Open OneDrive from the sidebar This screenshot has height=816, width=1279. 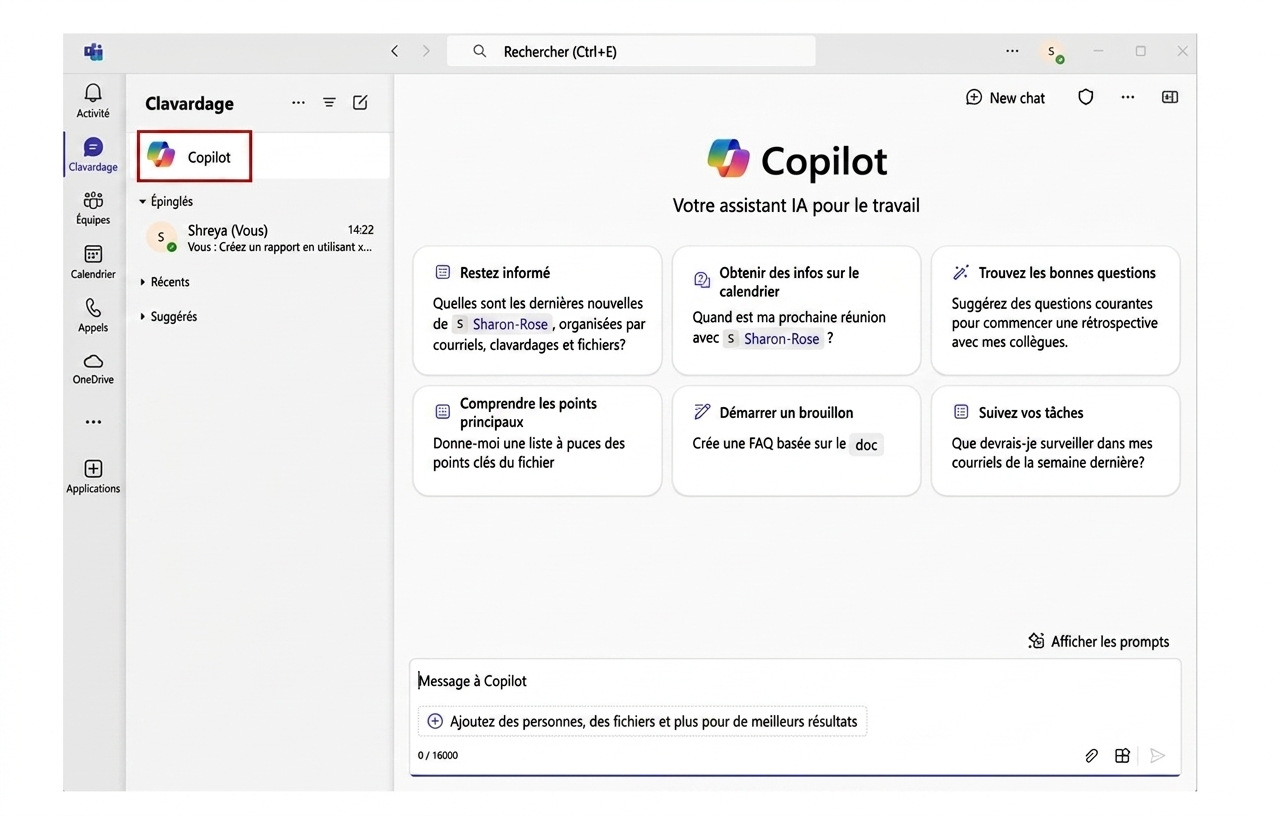(93, 368)
